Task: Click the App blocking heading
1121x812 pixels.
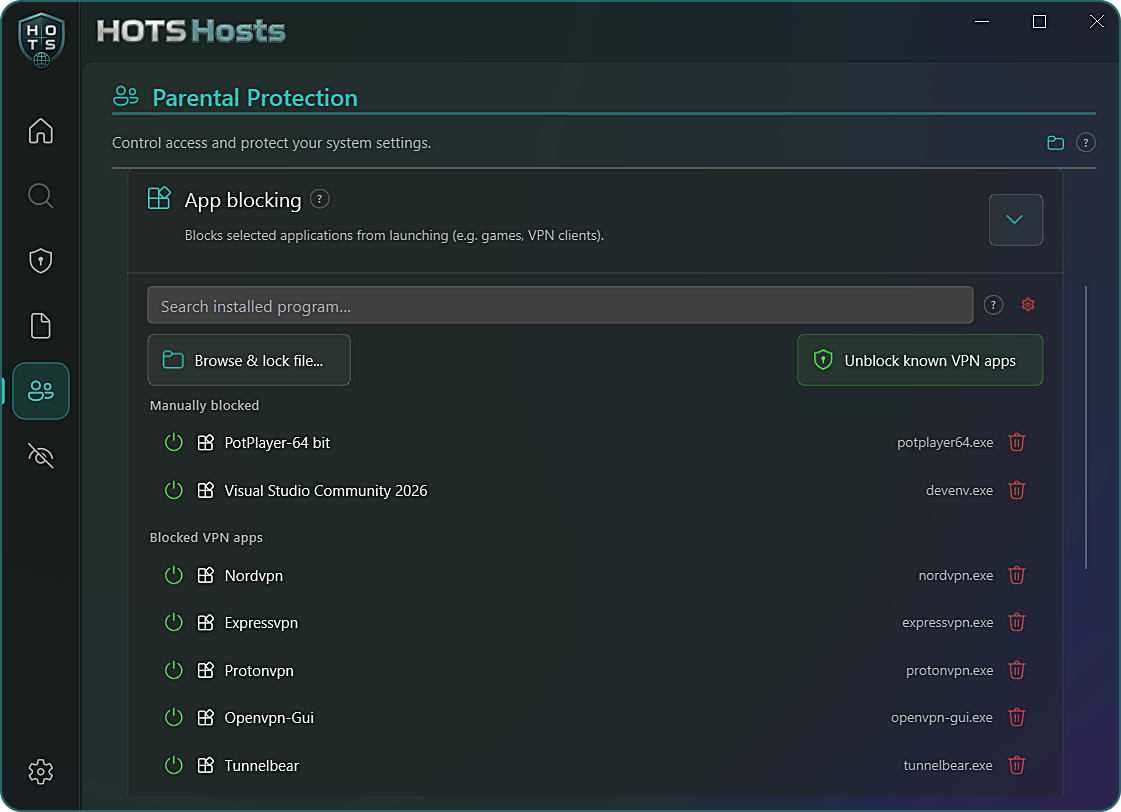Action: (243, 200)
